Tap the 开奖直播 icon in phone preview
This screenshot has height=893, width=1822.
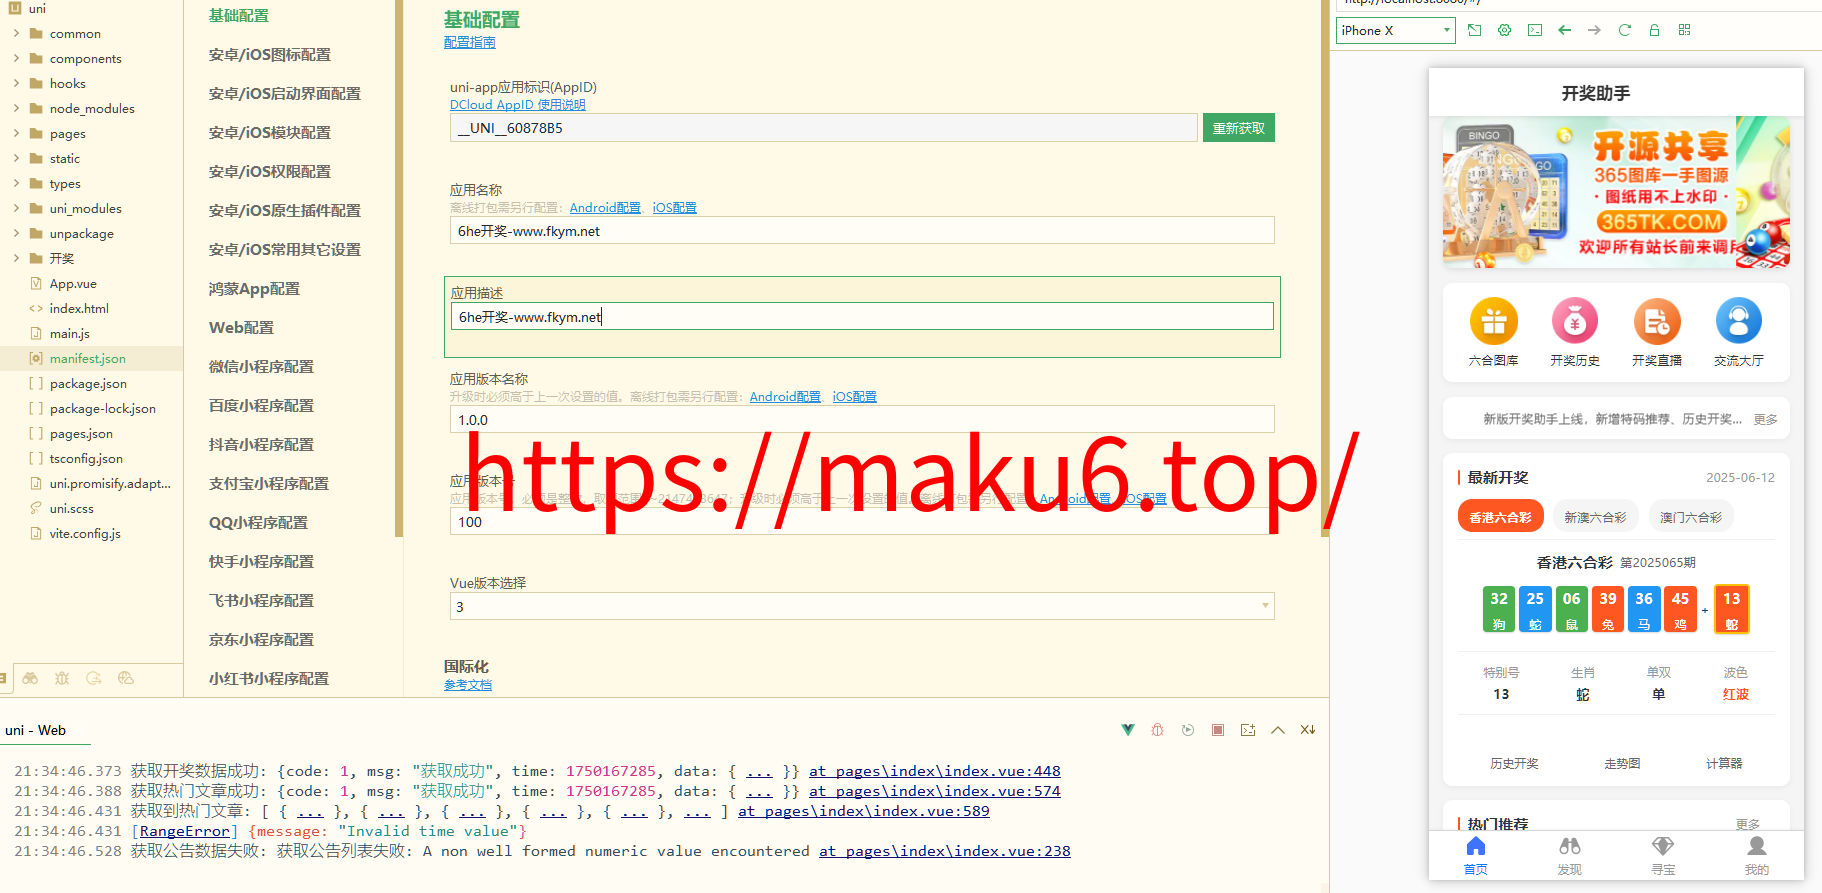pos(1657,322)
